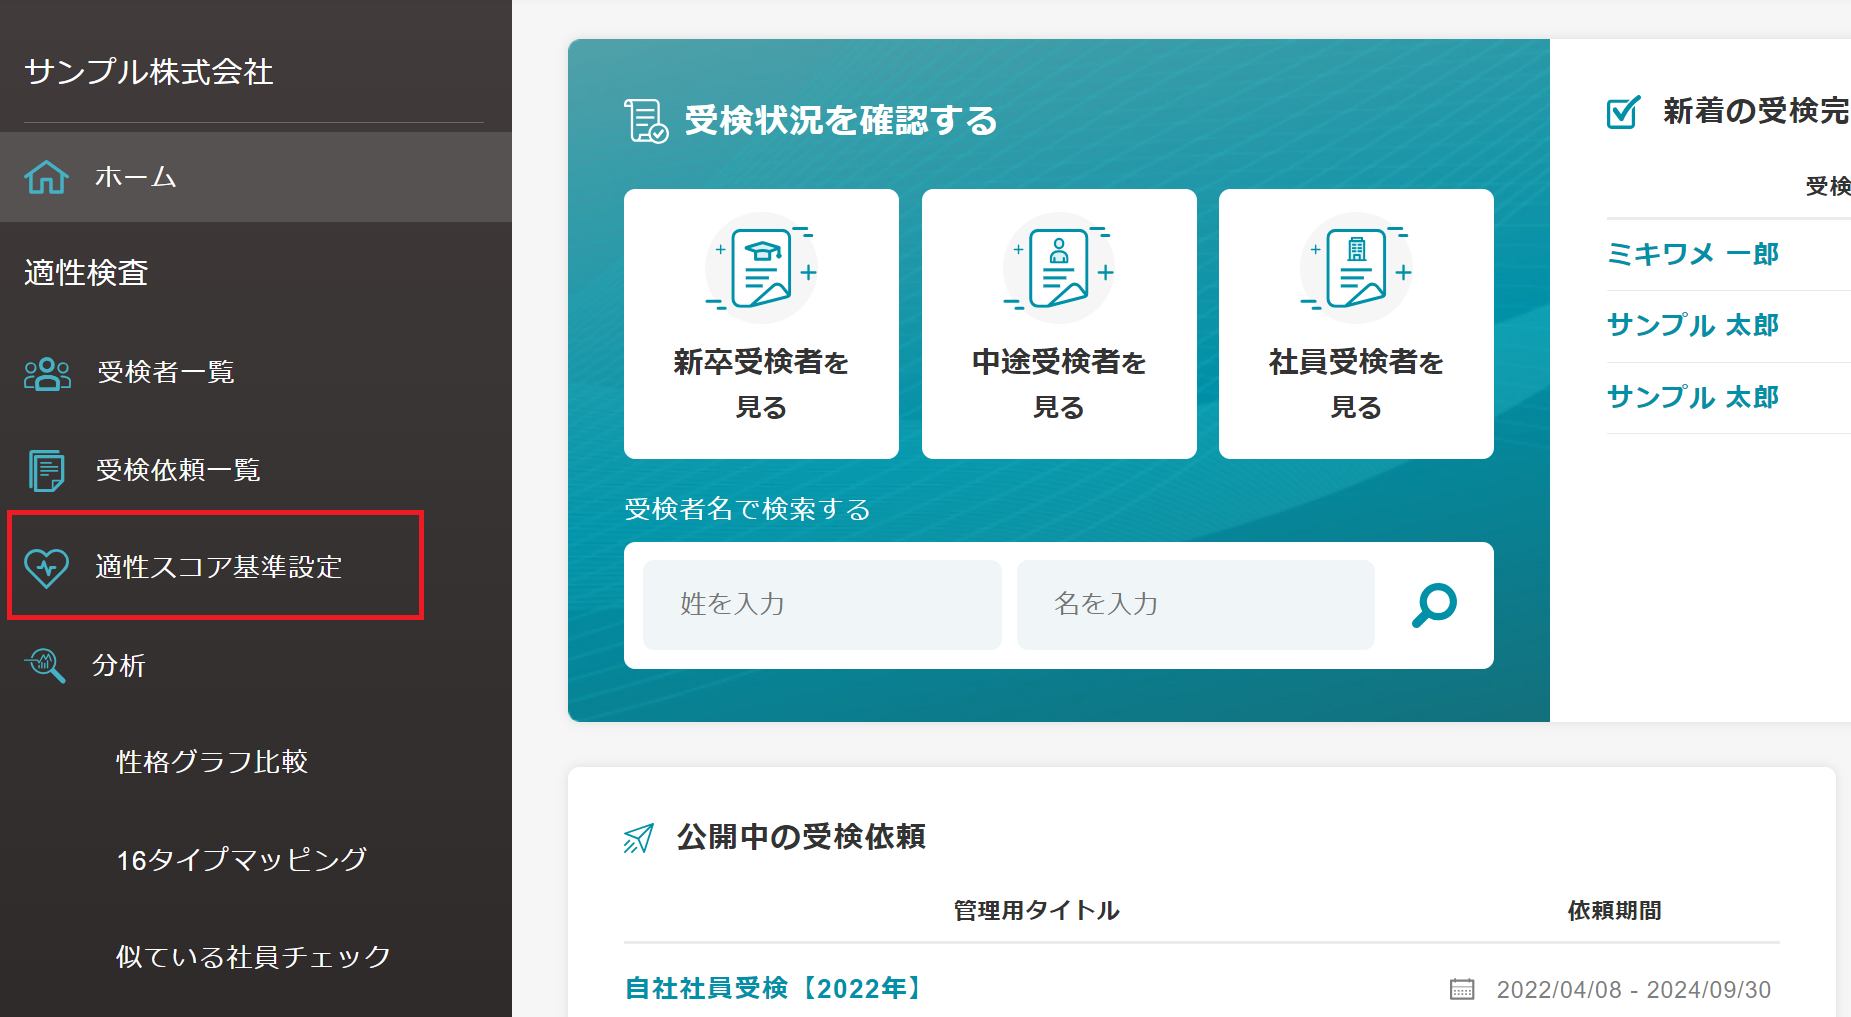Click the vertical scrollbar on the right edge
The width and height of the screenshot is (1851, 1017).
(x=1842, y=400)
